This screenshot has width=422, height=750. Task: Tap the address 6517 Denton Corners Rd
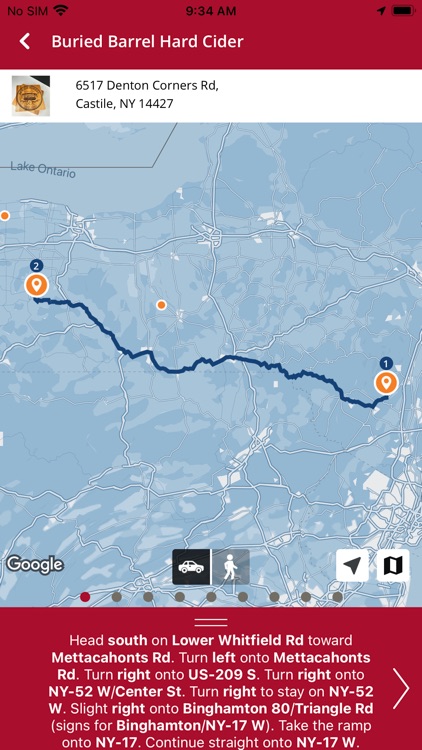pos(147,86)
